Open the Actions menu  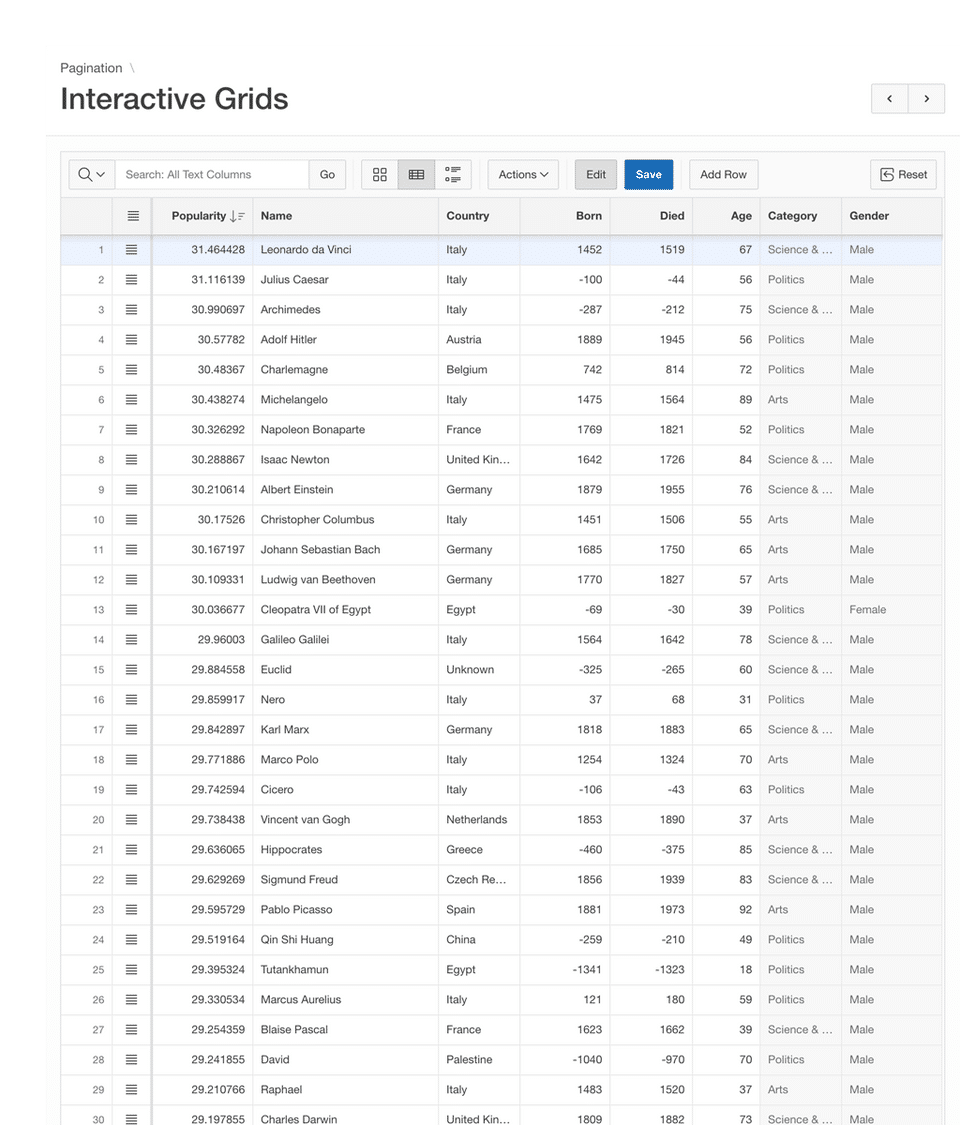click(x=523, y=174)
